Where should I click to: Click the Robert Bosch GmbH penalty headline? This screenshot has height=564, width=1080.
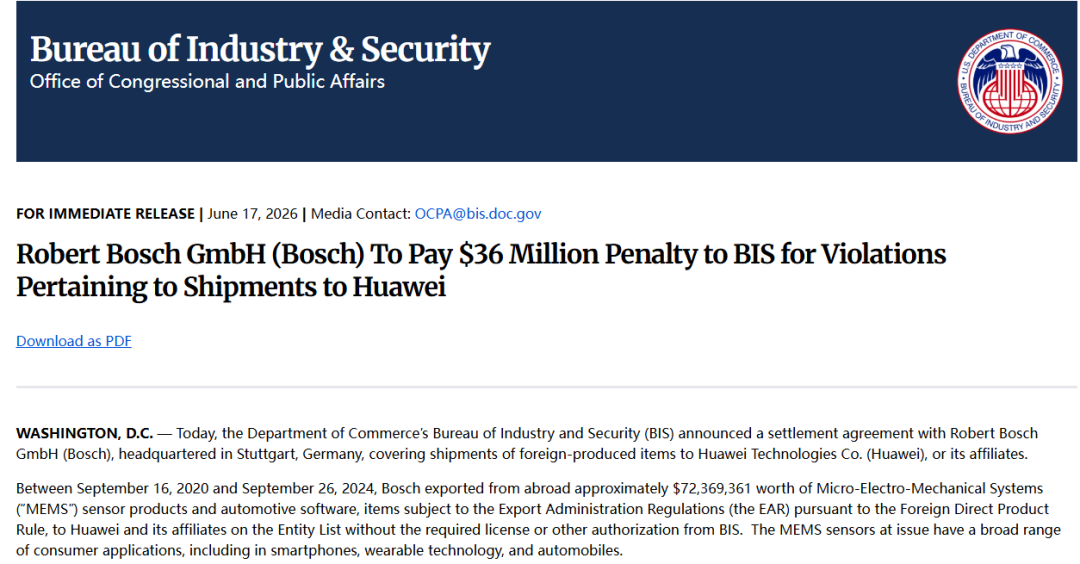coord(481,270)
